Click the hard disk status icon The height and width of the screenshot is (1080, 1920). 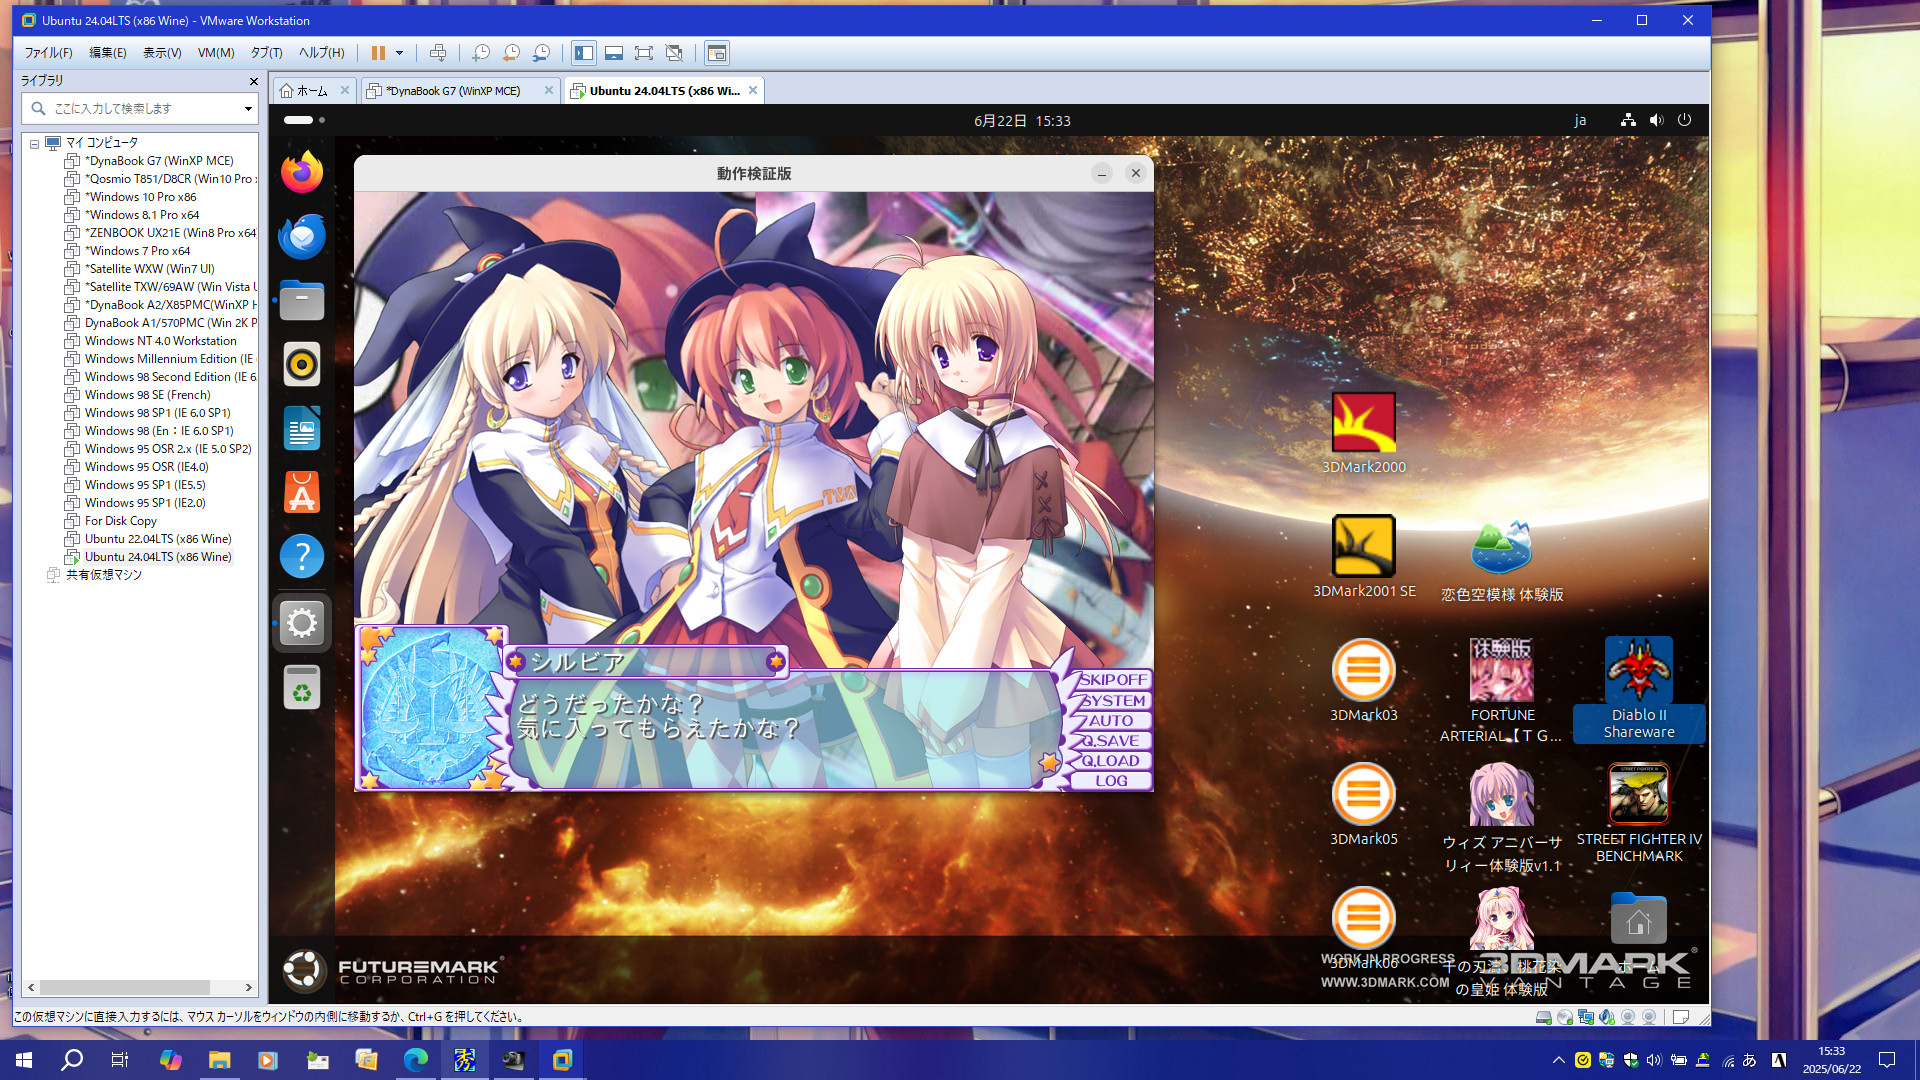coord(1544,1017)
